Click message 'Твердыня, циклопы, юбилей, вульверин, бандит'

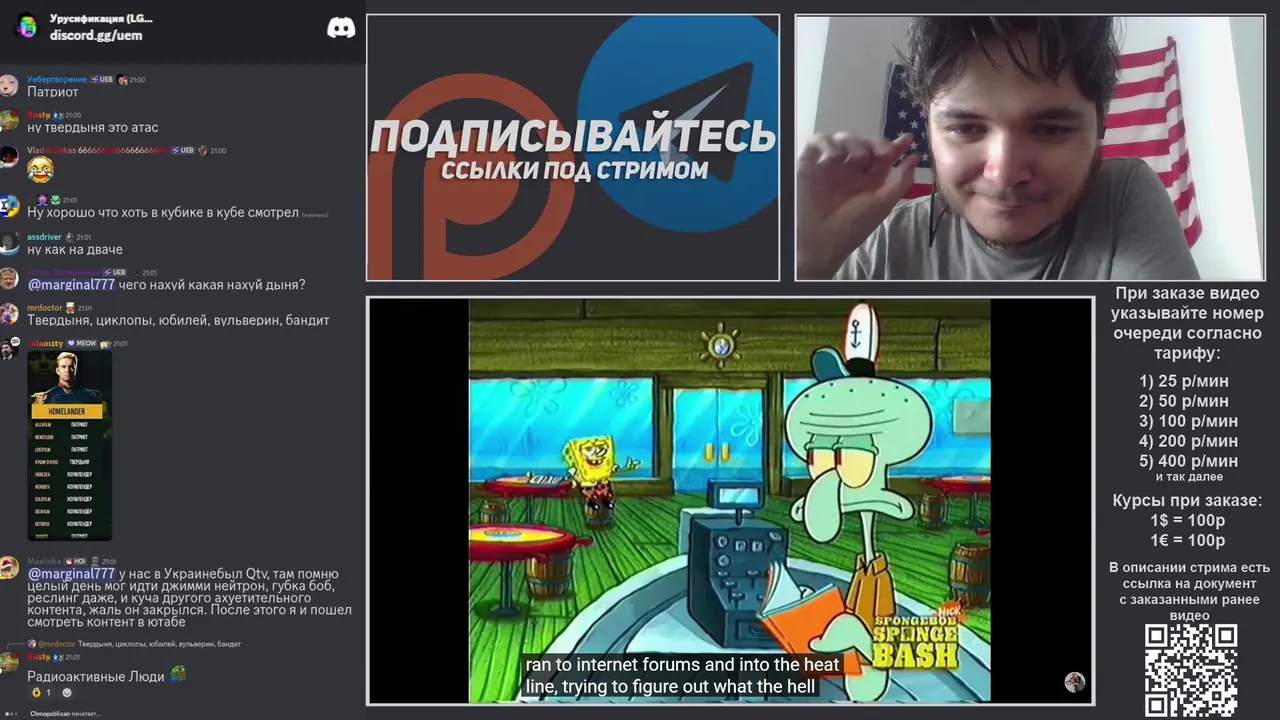178,321
